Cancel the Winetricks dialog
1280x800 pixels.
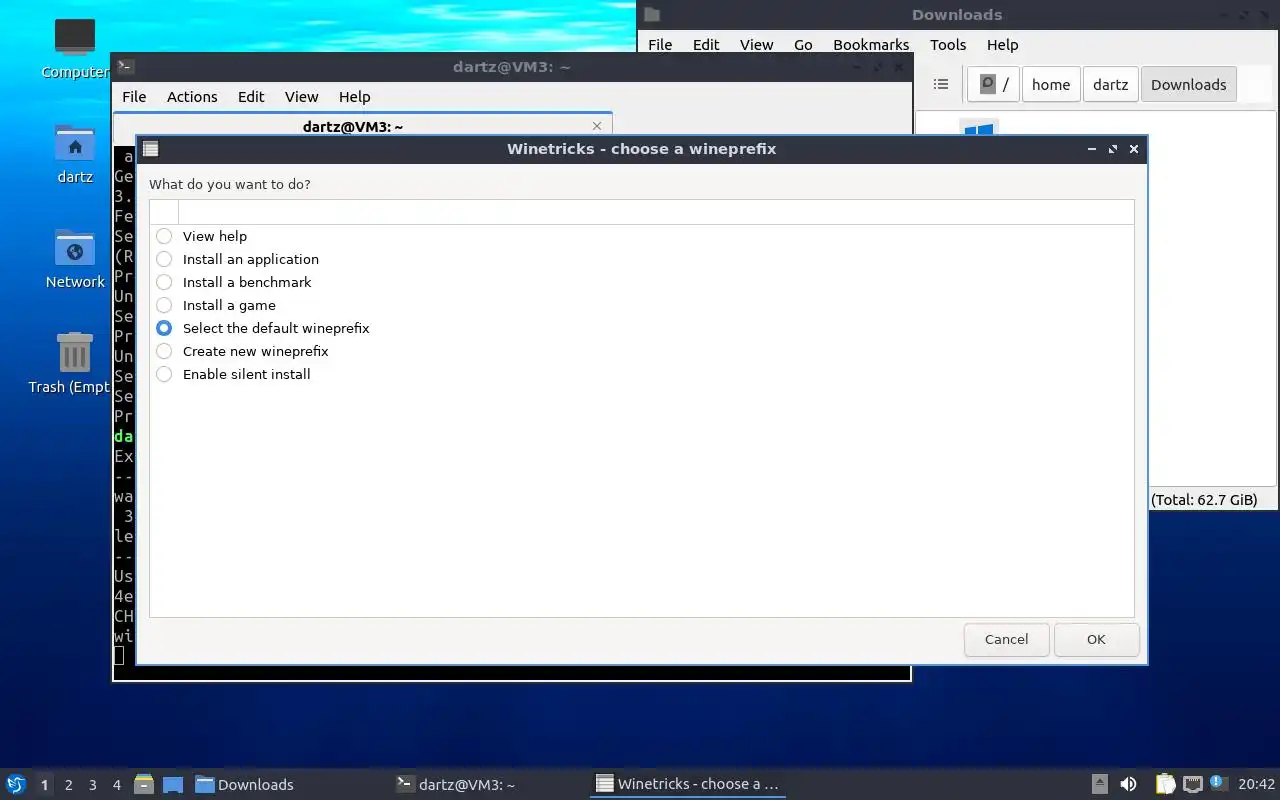pyautogui.click(x=1006, y=640)
